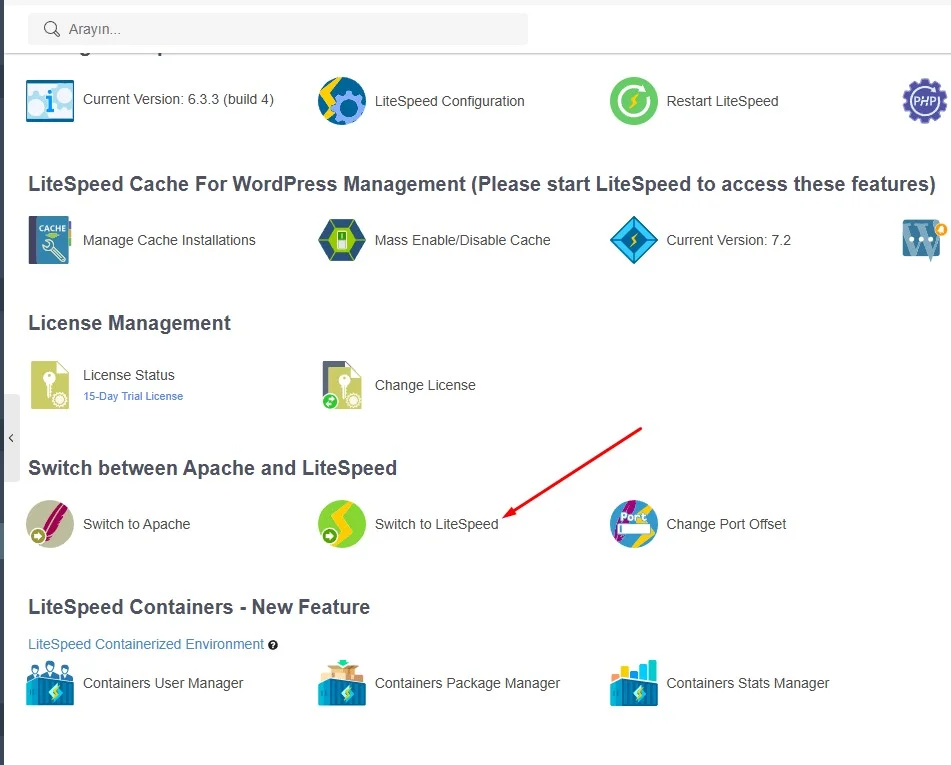Expand the collapsed left sidebar arrow
This screenshot has height=765, width=951.
click(x=10, y=438)
